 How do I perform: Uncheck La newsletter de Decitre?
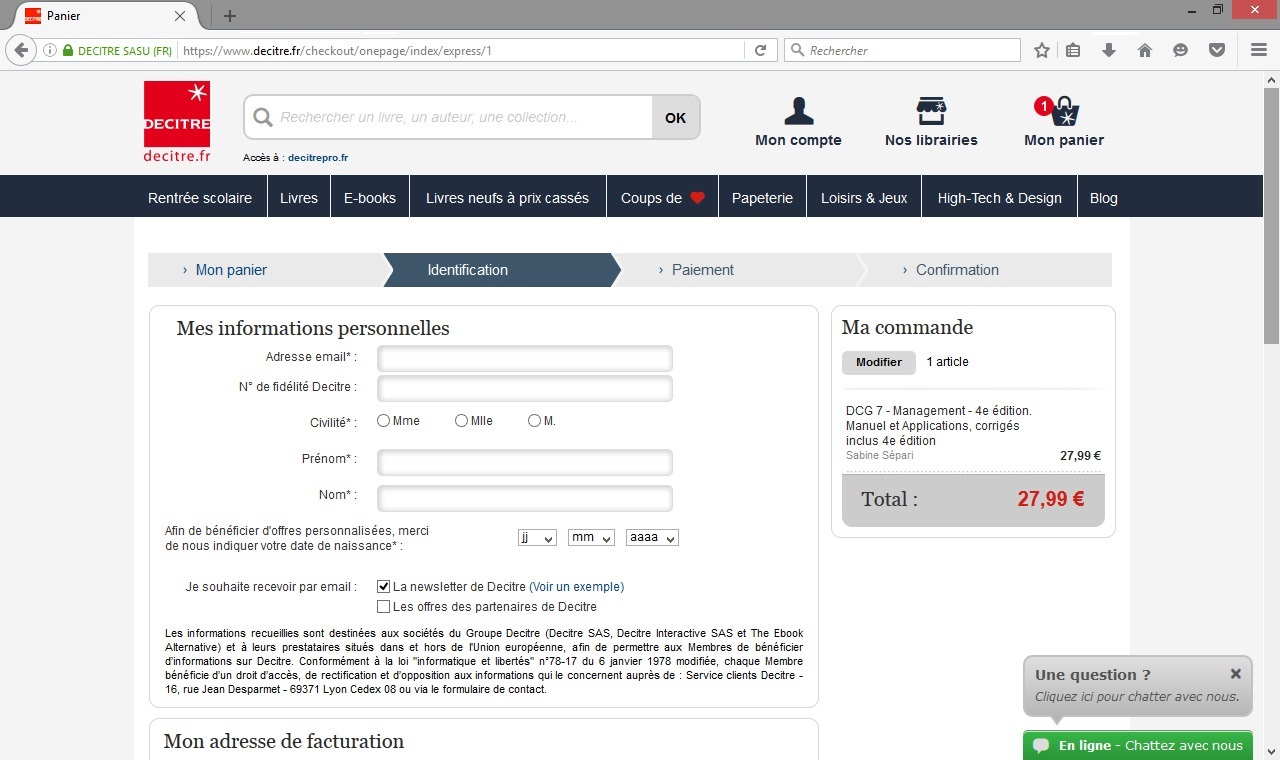(383, 587)
